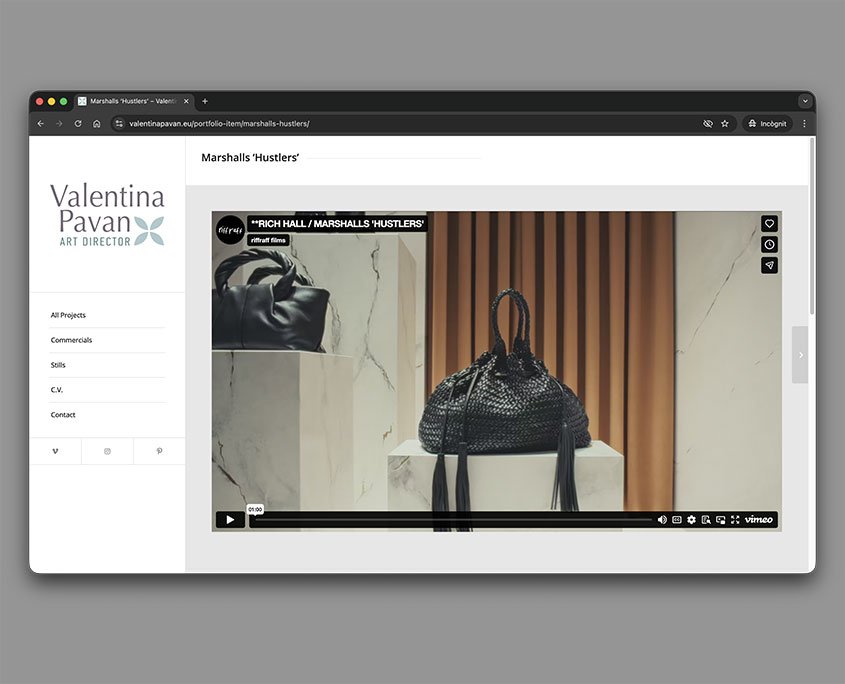Open the Contact page link

(63, 415)
